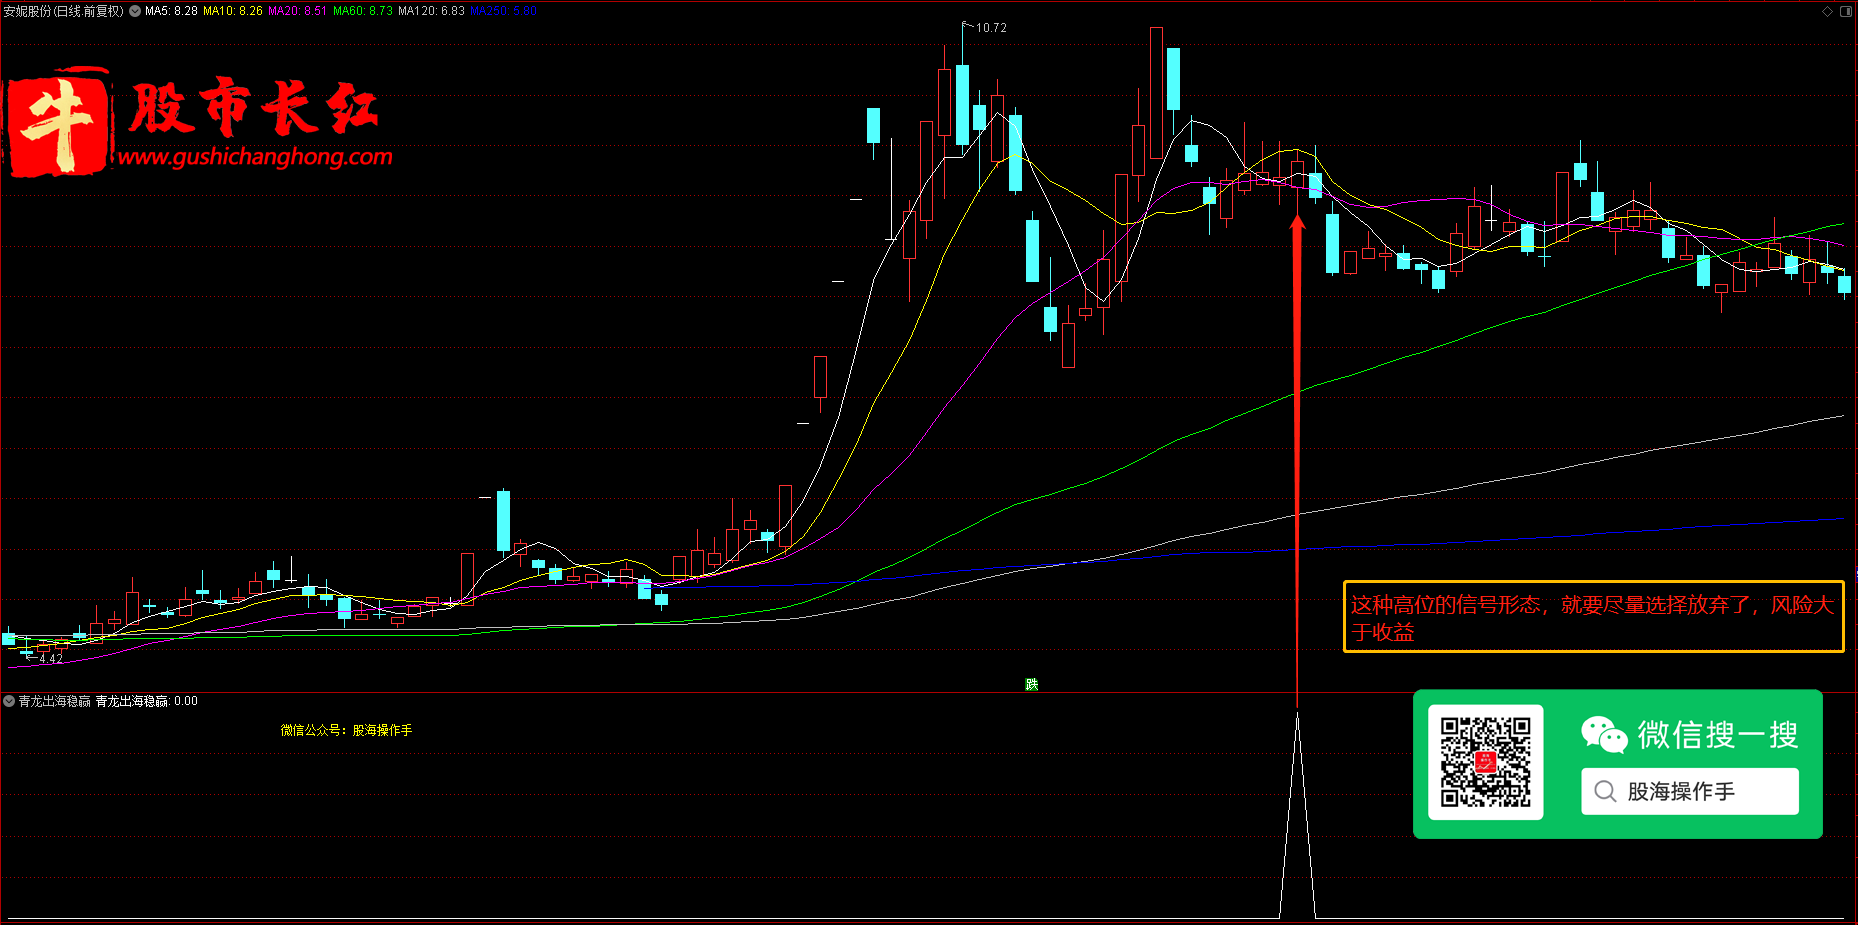Image resolution: width=1858 pixels, height=925 pixels.
Task: Click the 青龙出海稳赢 indicator name label
Action: 55,701
